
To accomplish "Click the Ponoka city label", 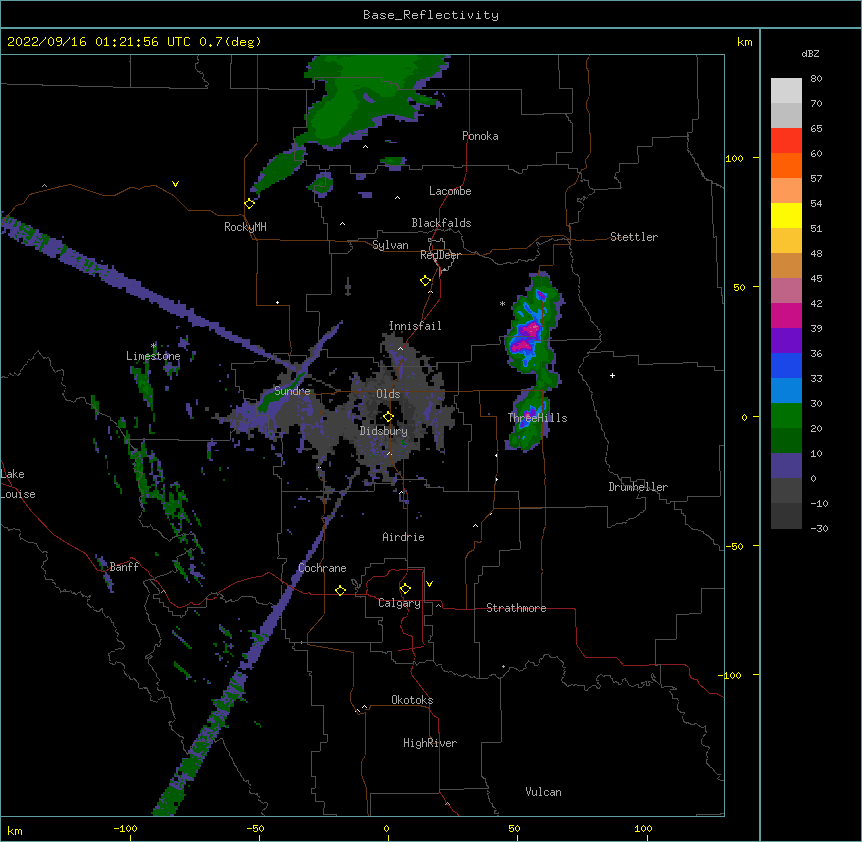I will (x=480, y=136).
